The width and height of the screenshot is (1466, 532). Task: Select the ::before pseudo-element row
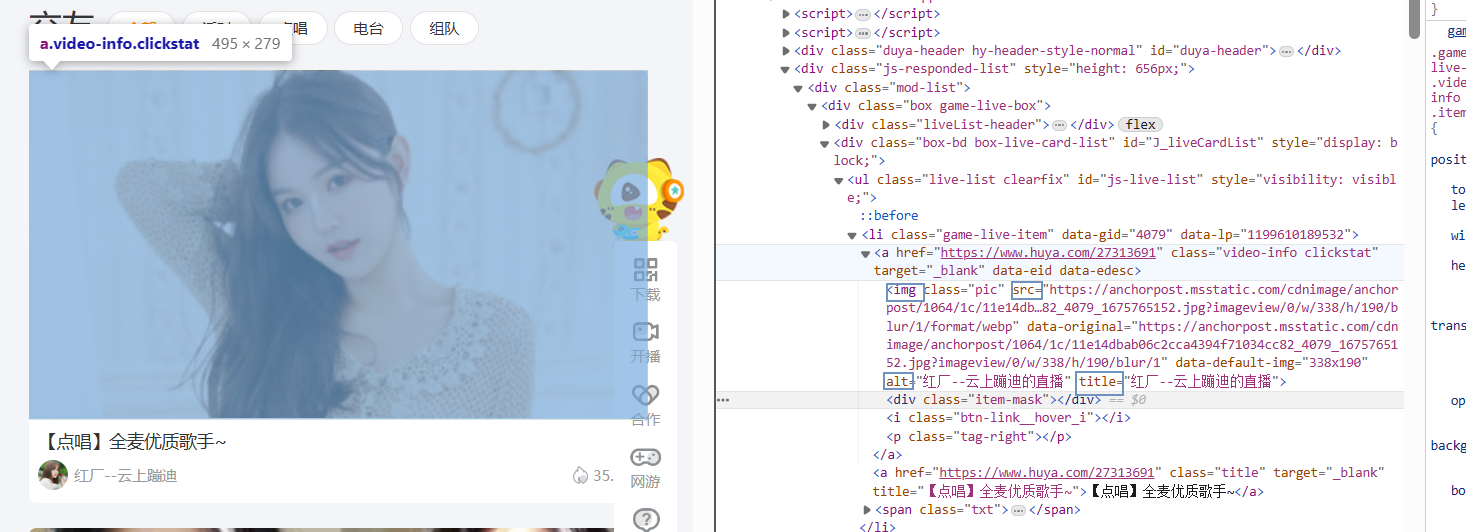coord(889,216)
